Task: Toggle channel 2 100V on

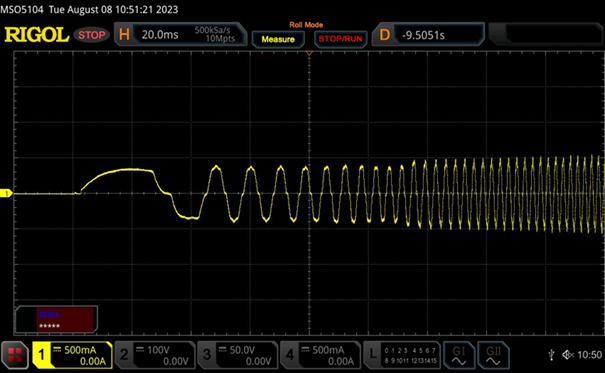Action: [155, 355]
